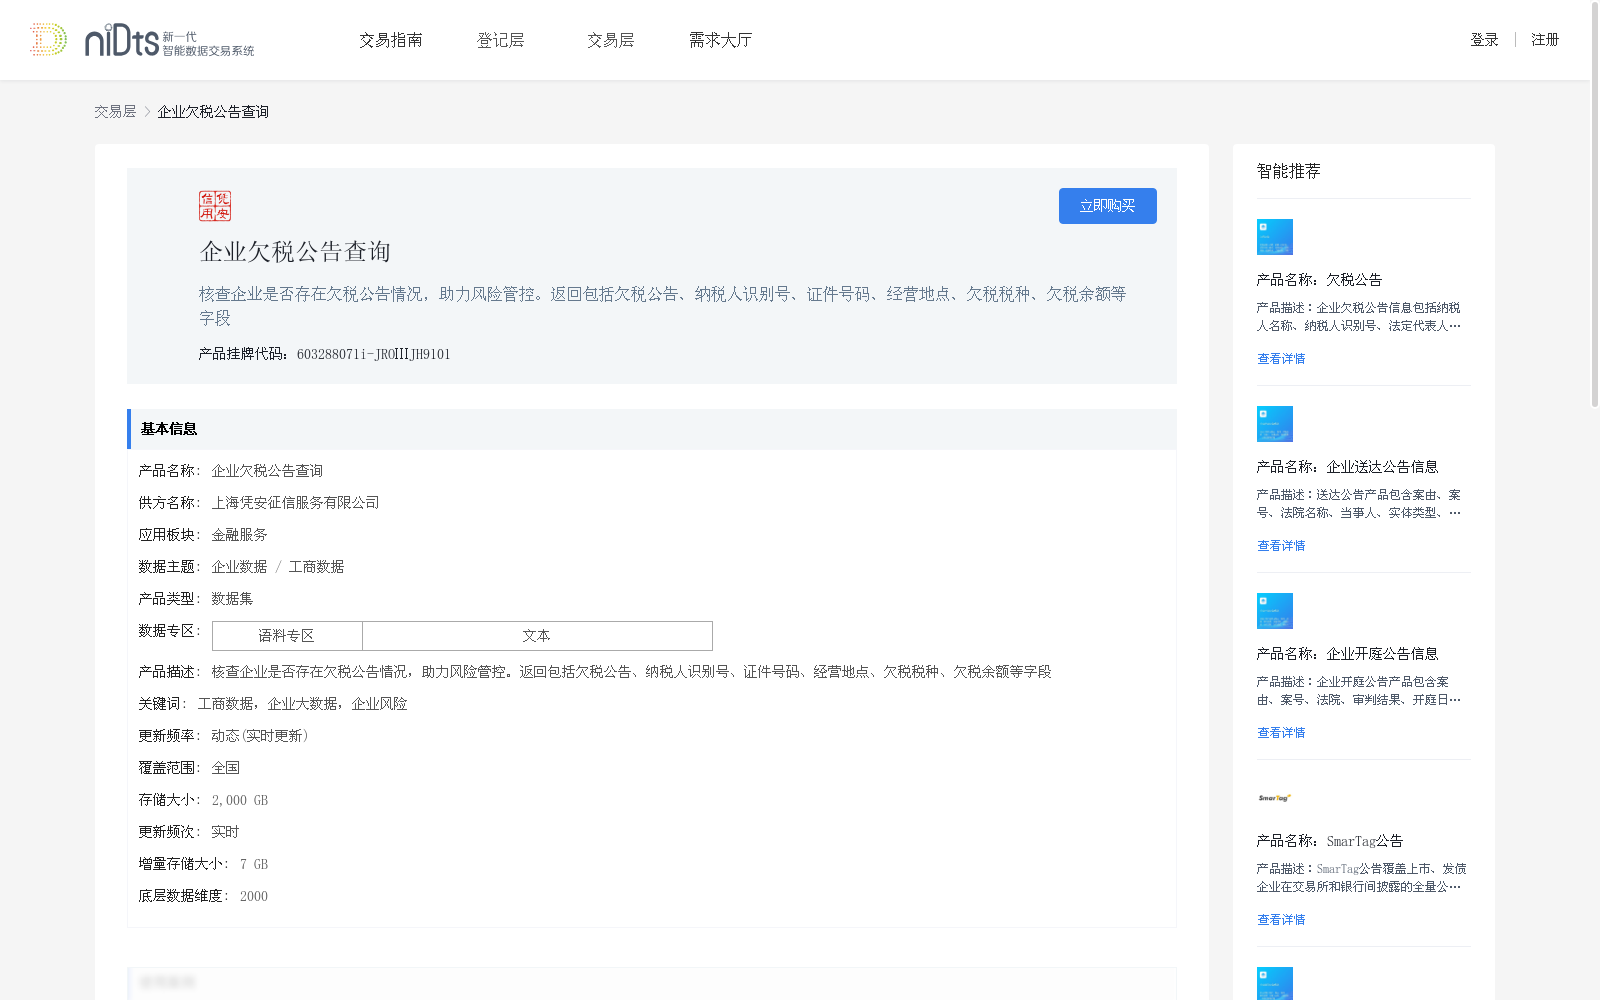
Task: Go to the 交易层 nav item
Action: pyautogui.click(x=611, y=40)
